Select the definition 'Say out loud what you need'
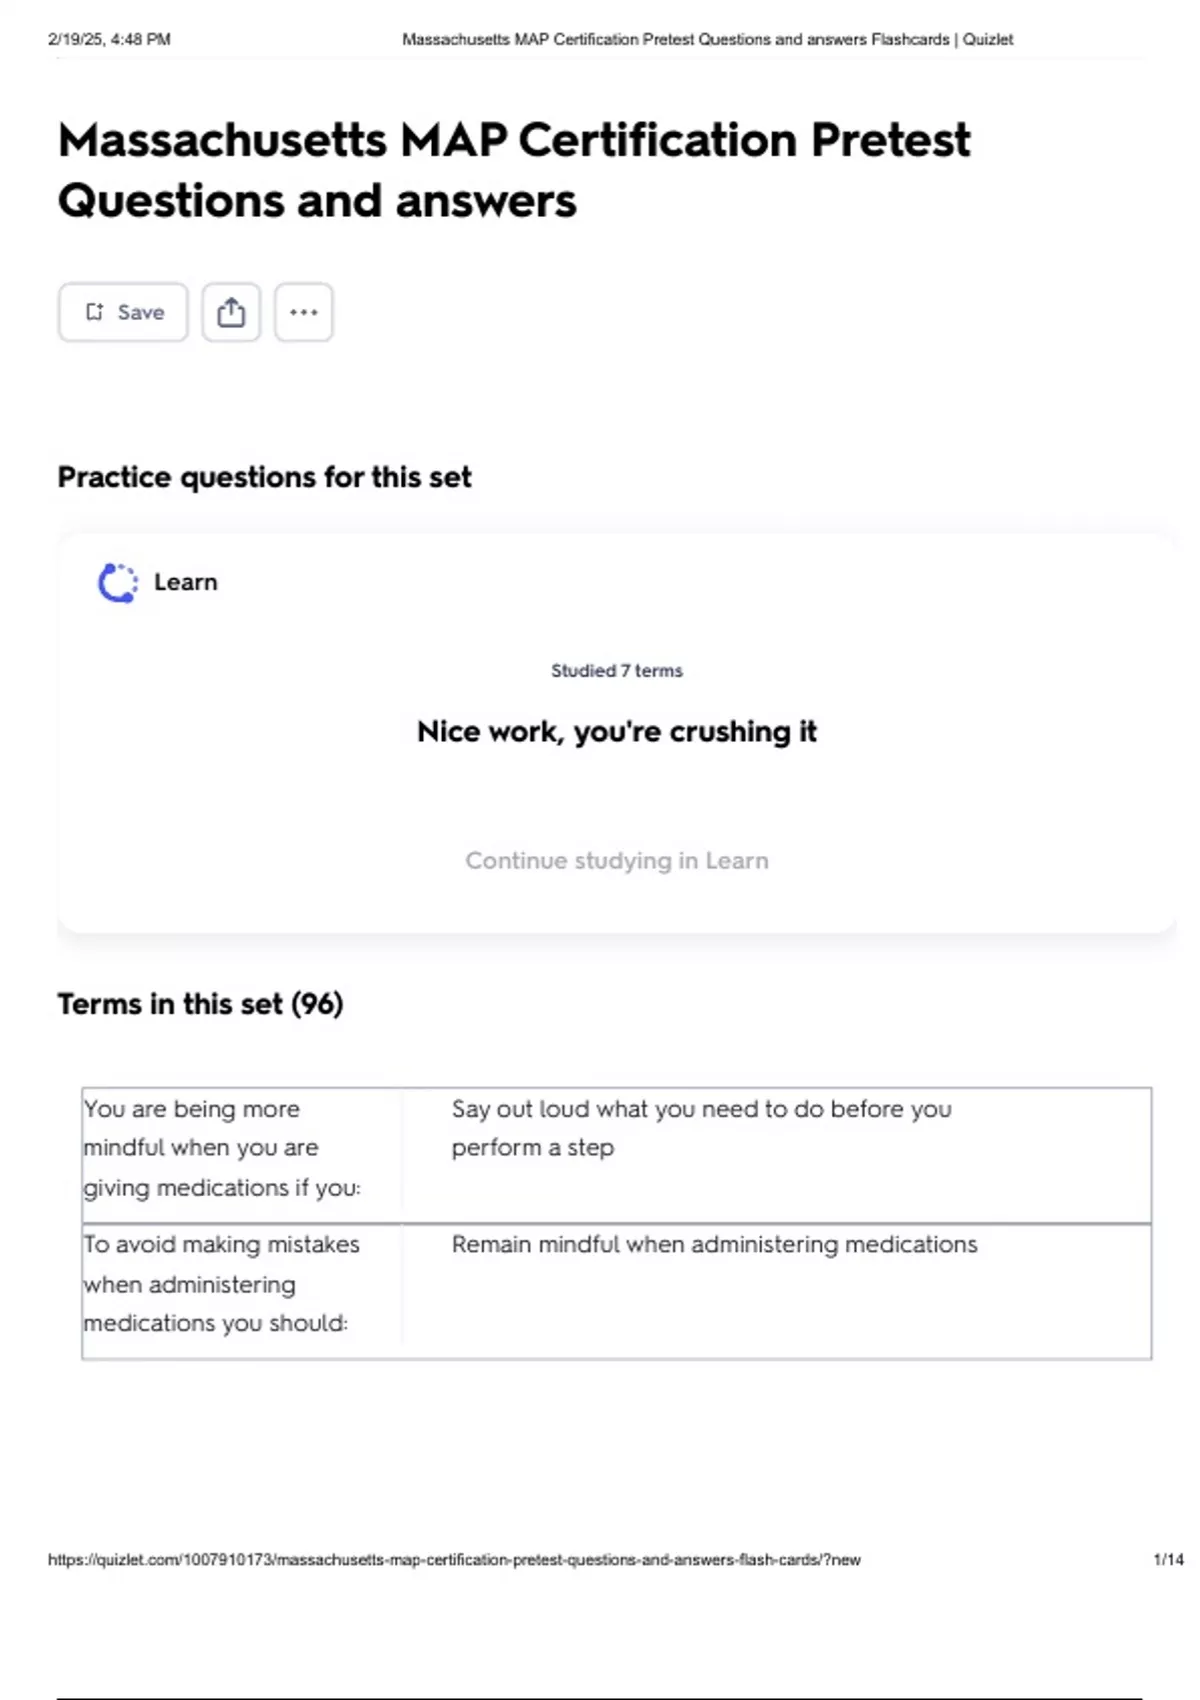This screenshot has height=1700, width=1200. (x=701, y=1128)
